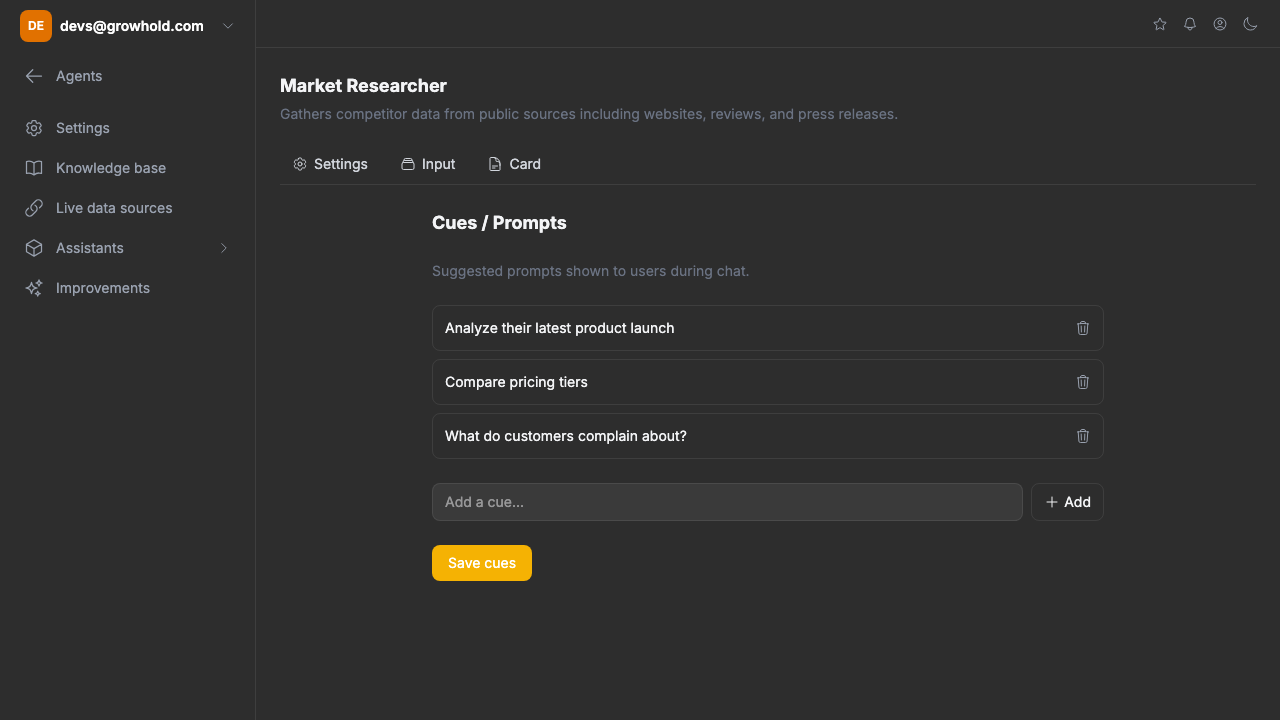Image resolution: width=1280 pixels, height=720 pixels.
Task: Click the Save cues button
Action: point(482,563)
